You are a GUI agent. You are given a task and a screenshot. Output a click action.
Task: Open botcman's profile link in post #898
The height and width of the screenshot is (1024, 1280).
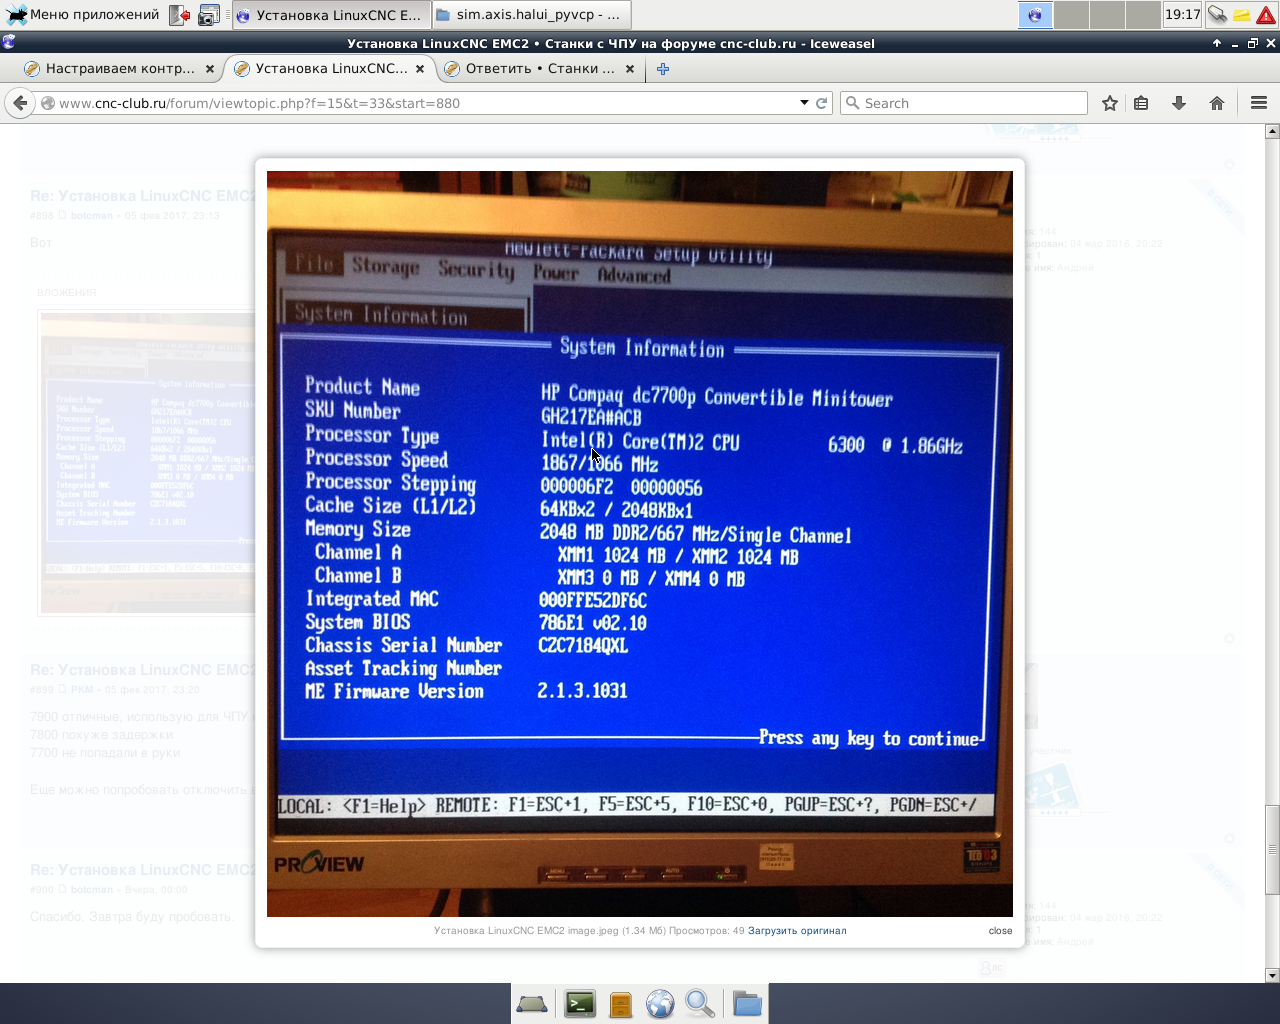pos(92,216)
